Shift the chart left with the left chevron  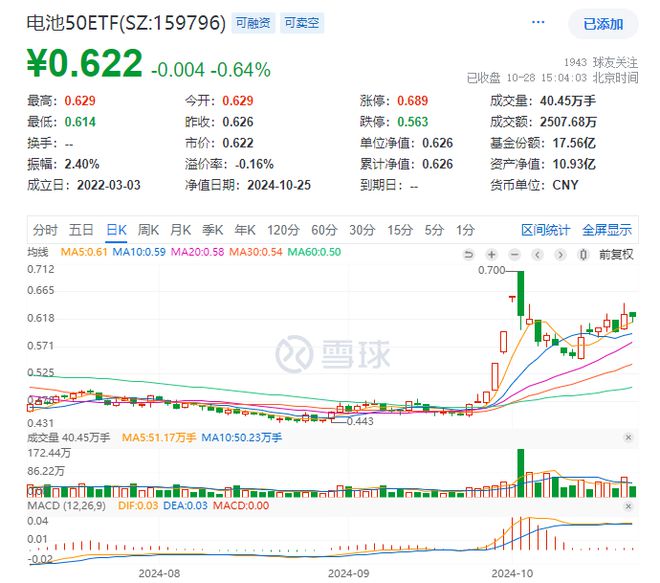click(x=537, y=254)
